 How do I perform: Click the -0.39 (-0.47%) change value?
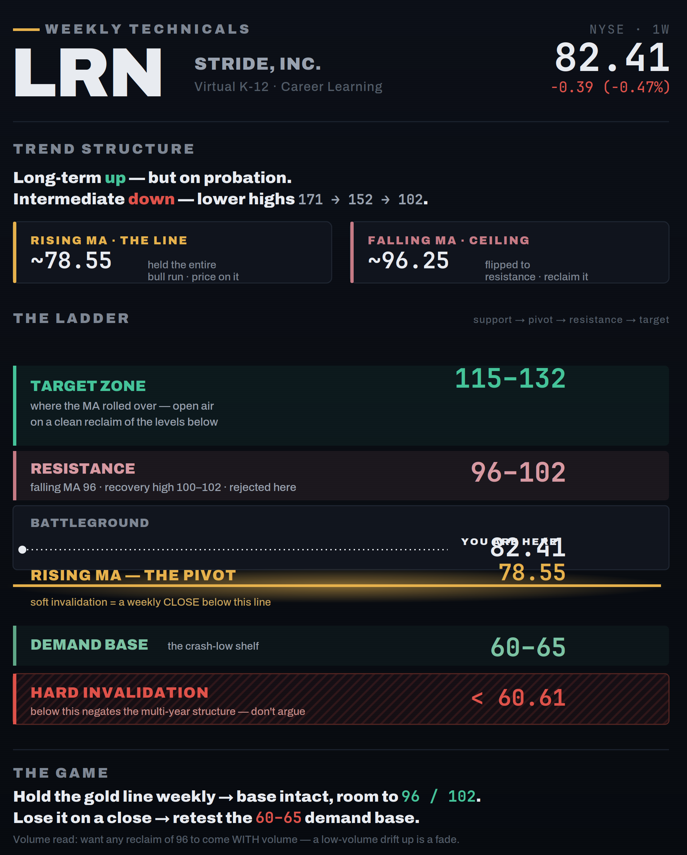tap(610, 87)
